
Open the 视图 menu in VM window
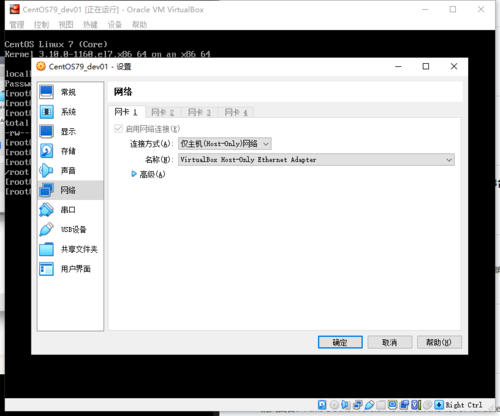(66, 24)
